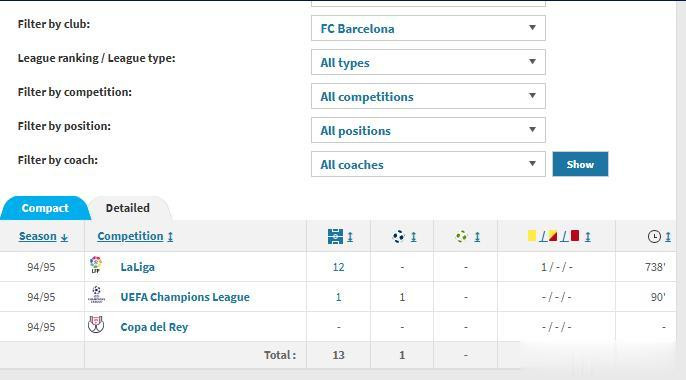This screenshot has width=686, height=380.
Task: Open the FC Barcelona club dropdown
Action: [x=428, y=28]
